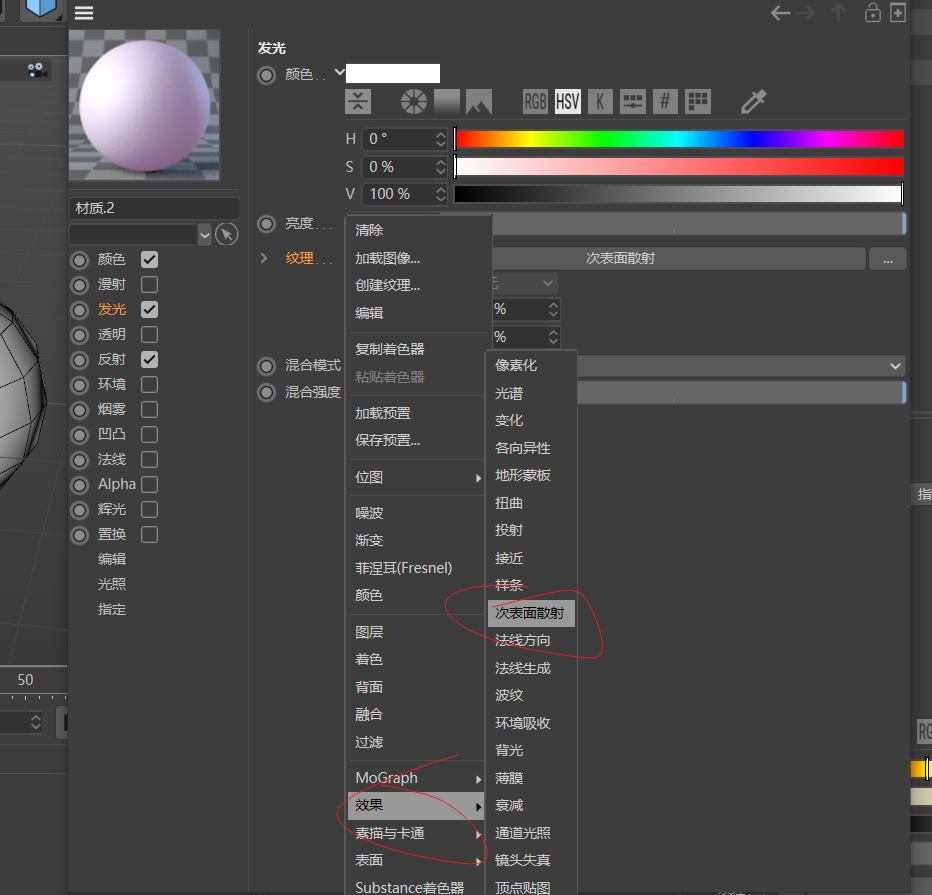Pick a color with the eyedropper tool
The height and width of the screenshot is (895, 932).
coord(752,101)
